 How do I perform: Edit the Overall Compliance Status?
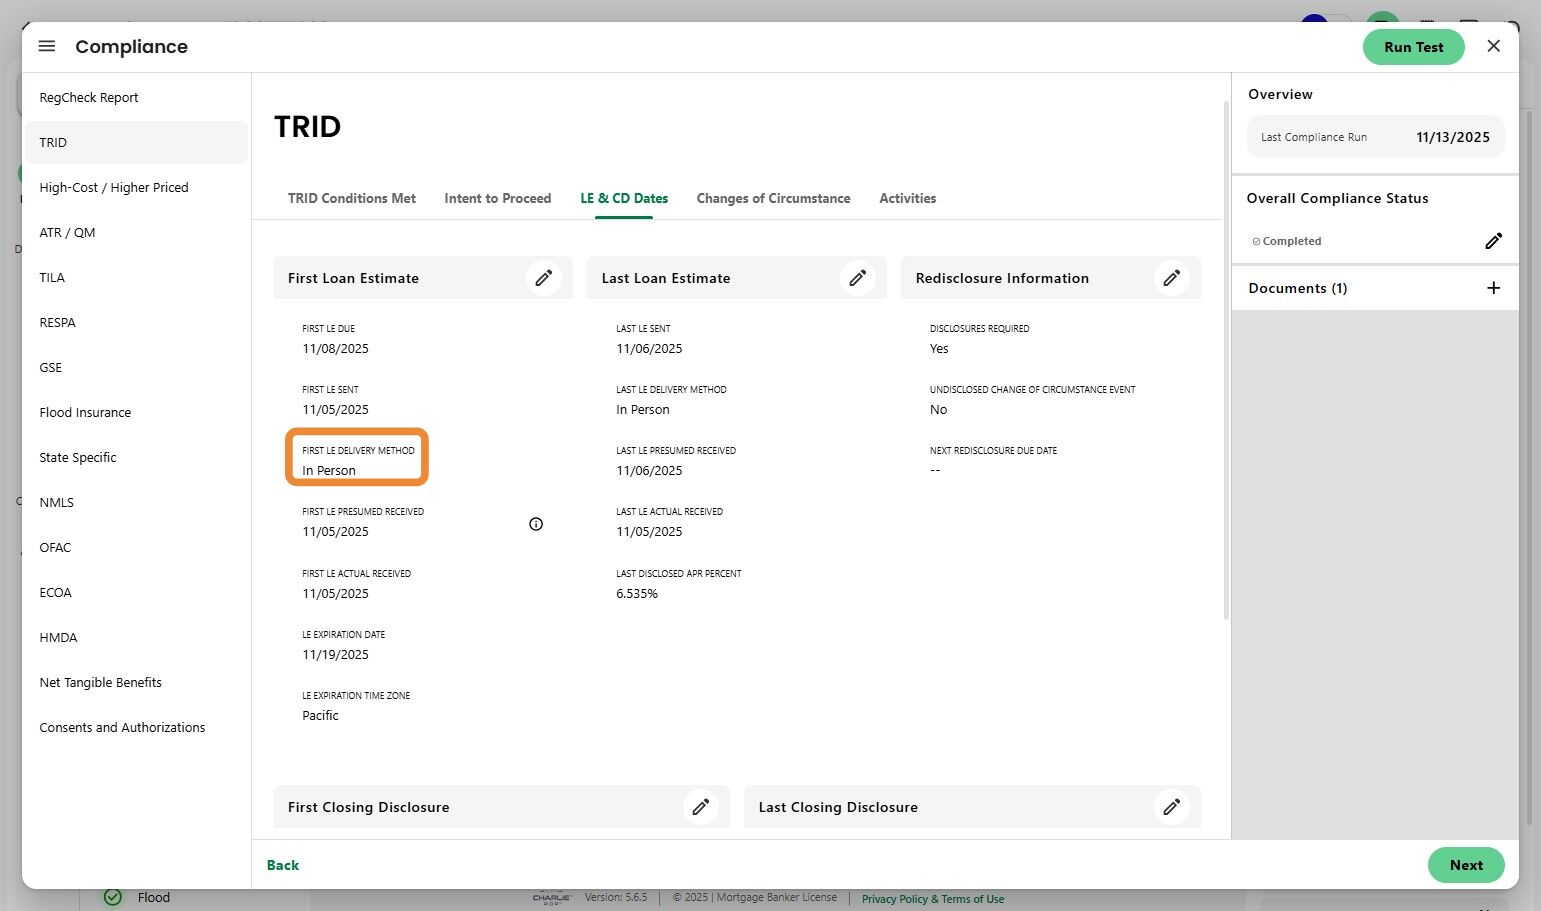click(x=1493, y=241)
